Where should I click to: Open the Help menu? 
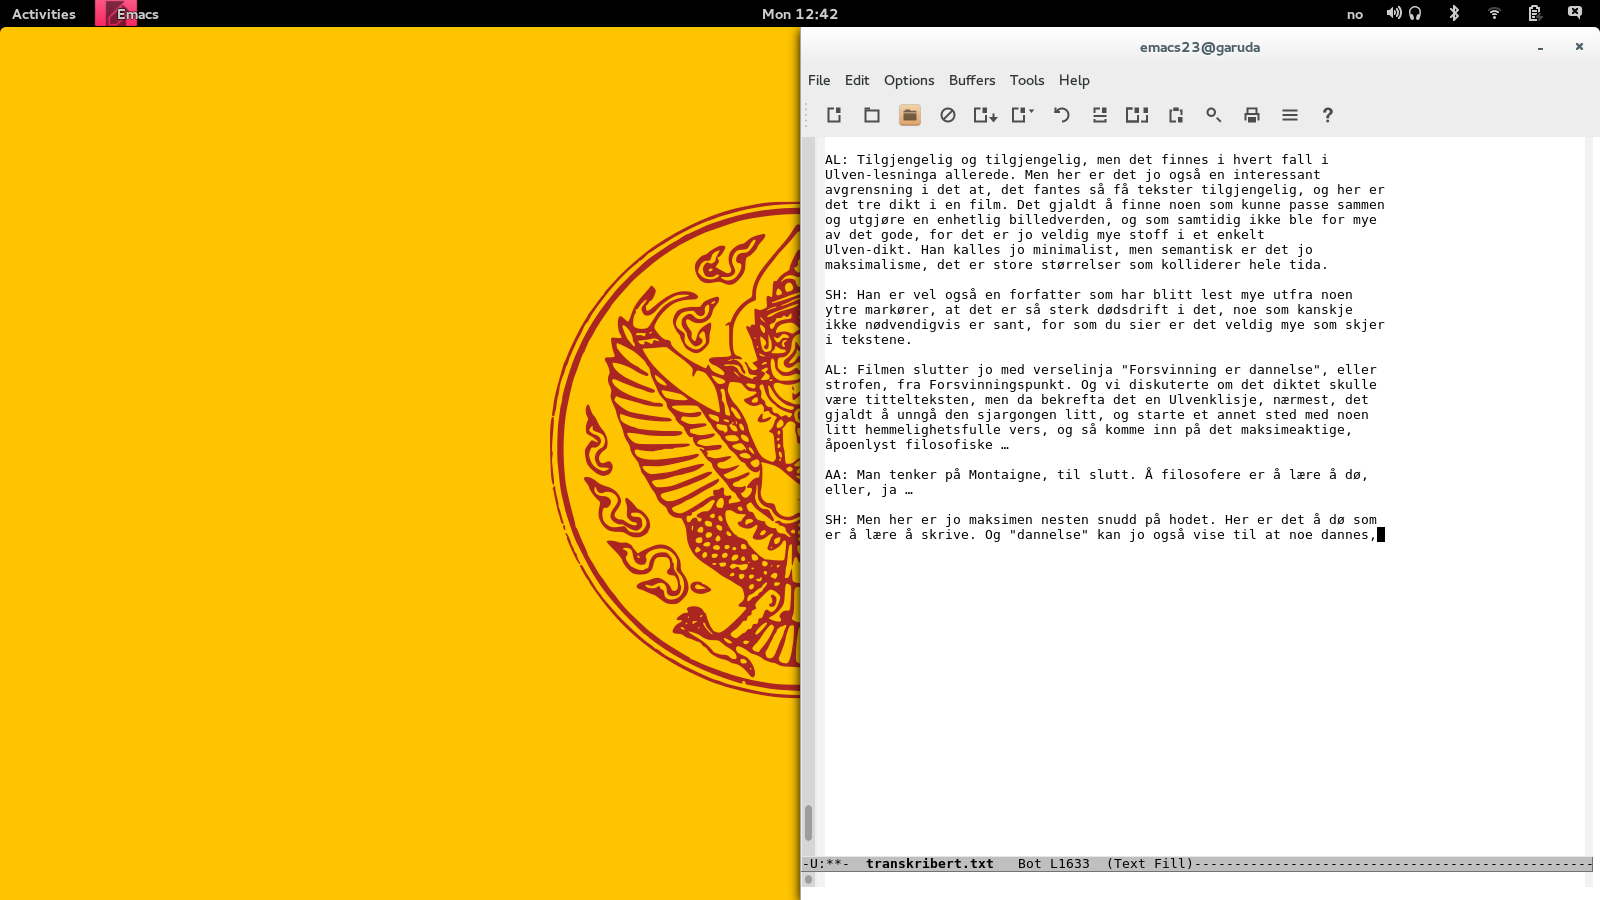[x=1074, y=80]
